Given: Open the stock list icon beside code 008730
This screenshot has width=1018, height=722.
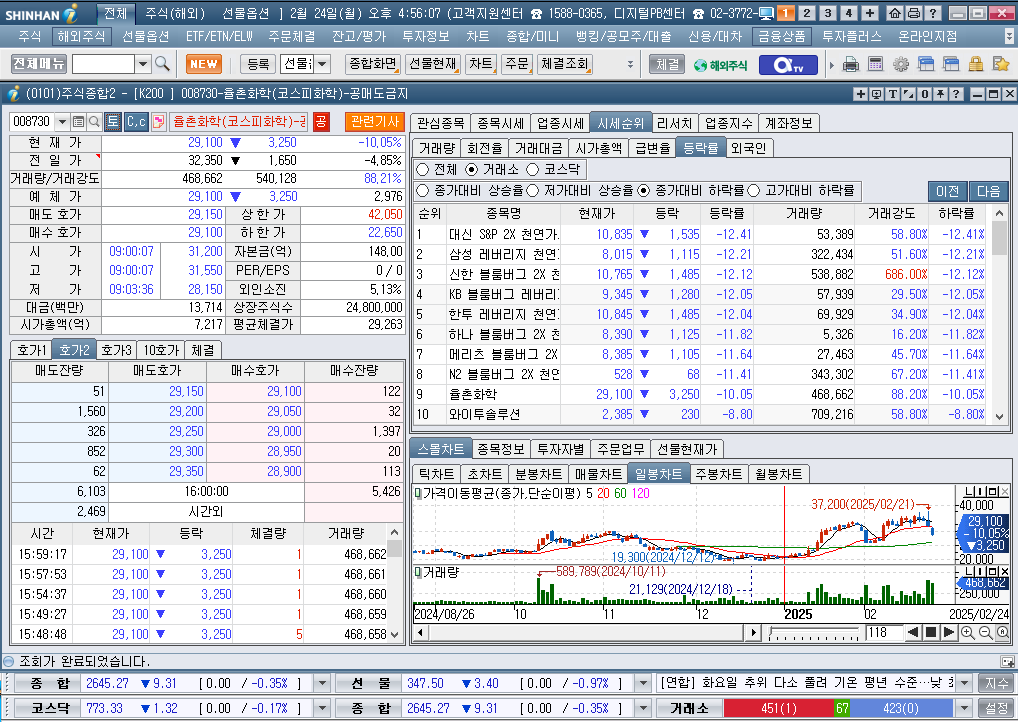Looking at the screenshot, I should (x=79, y=121).
